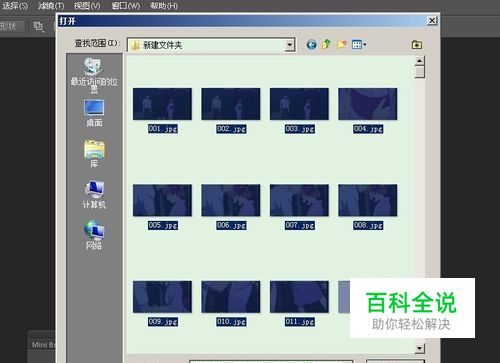Select thumbnail of 002.jpg

pos(231,104)
